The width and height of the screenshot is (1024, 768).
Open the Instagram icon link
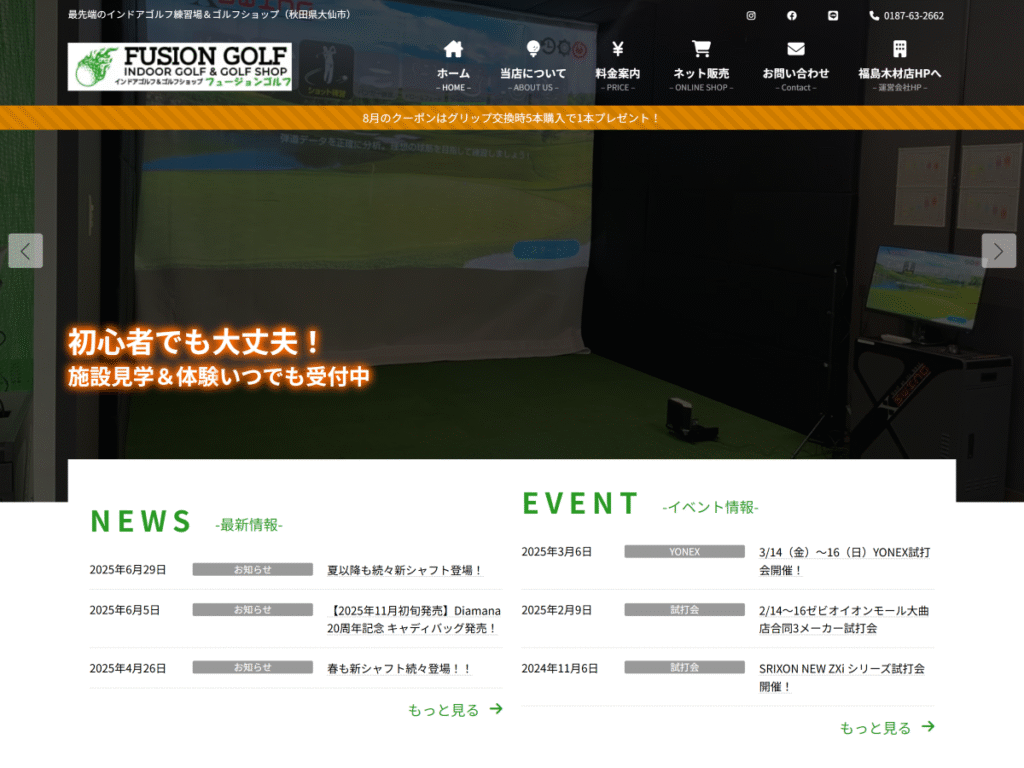tap(751, 16)
